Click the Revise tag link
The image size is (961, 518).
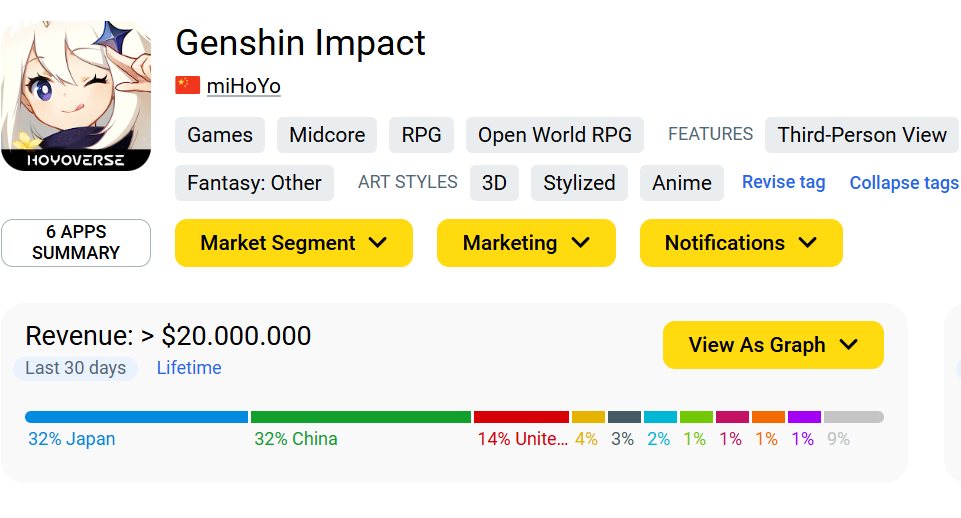tap(783, 182)
